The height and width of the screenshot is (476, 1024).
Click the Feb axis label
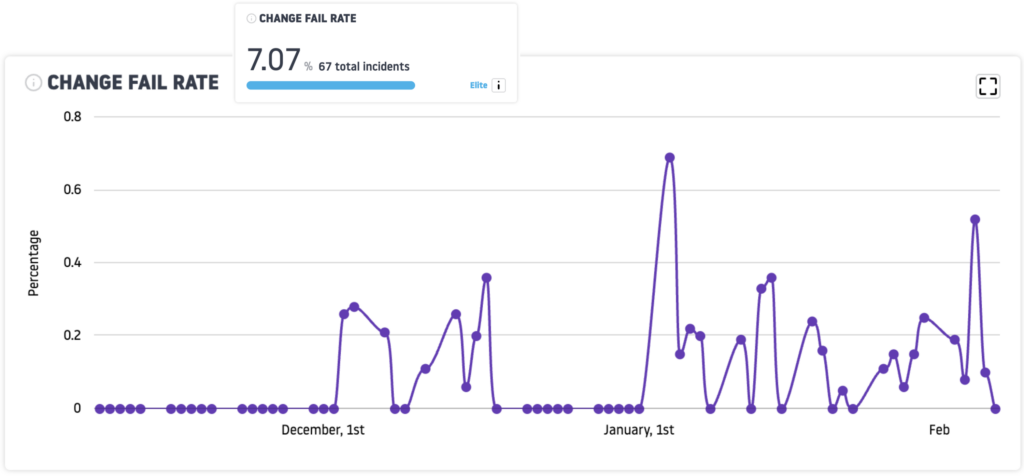(939, 430)
